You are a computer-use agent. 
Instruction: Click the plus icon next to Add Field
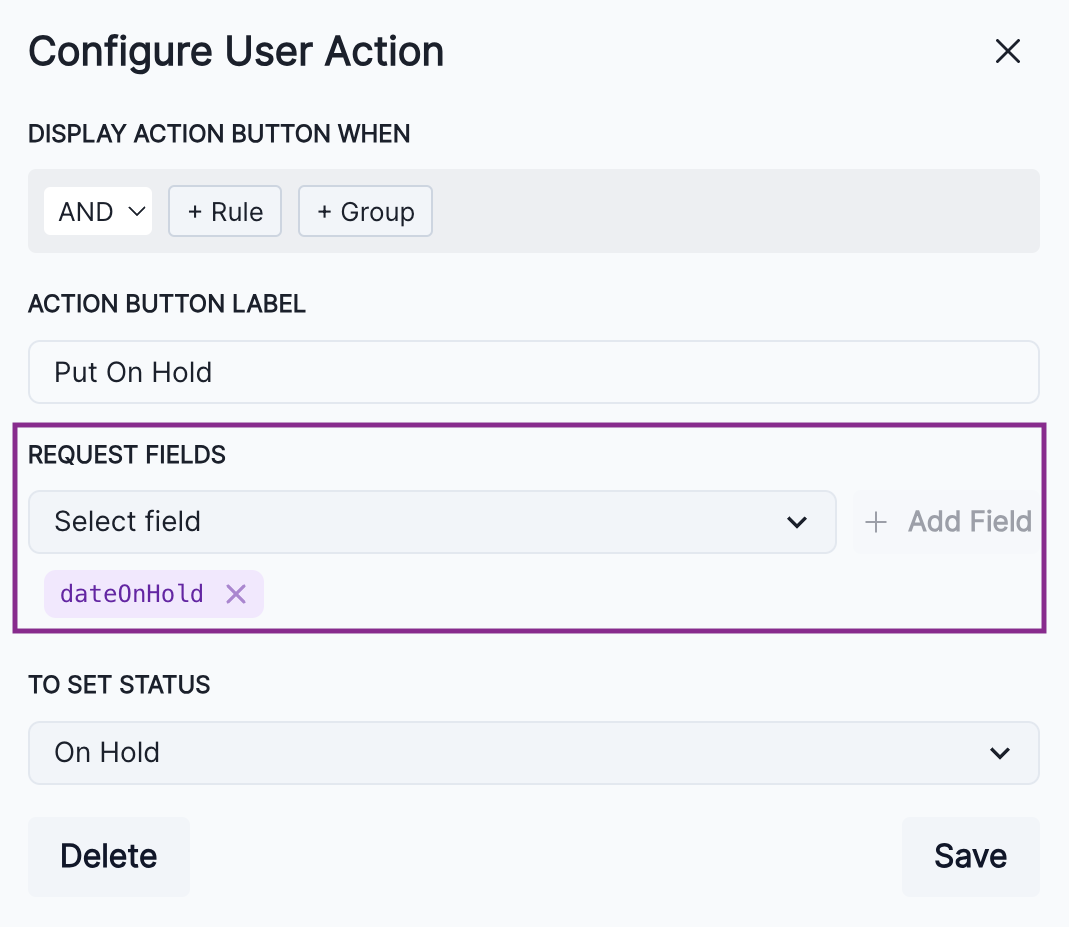click(876, 522)
